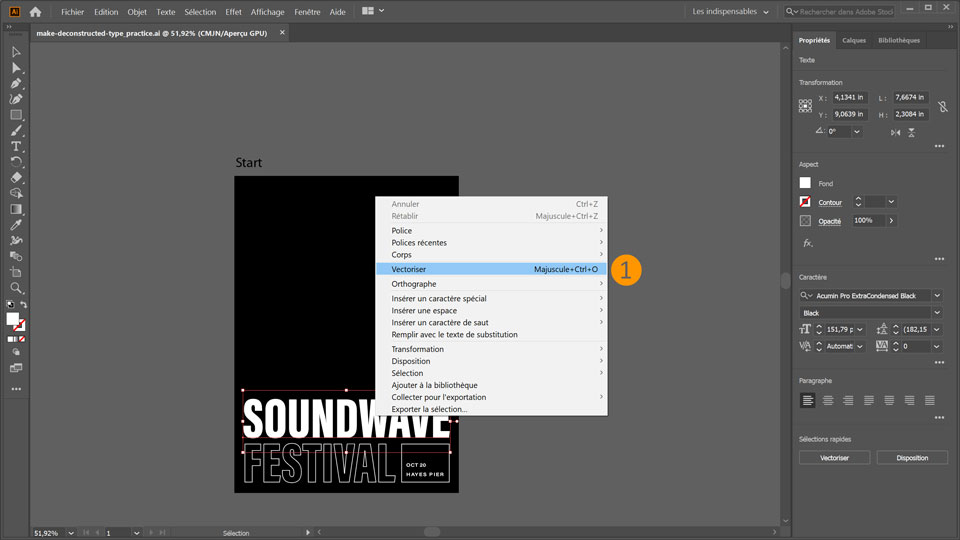Click the Disposition quick action button
Viewport: 960px width, 540px height.
[x=912, y=458]
